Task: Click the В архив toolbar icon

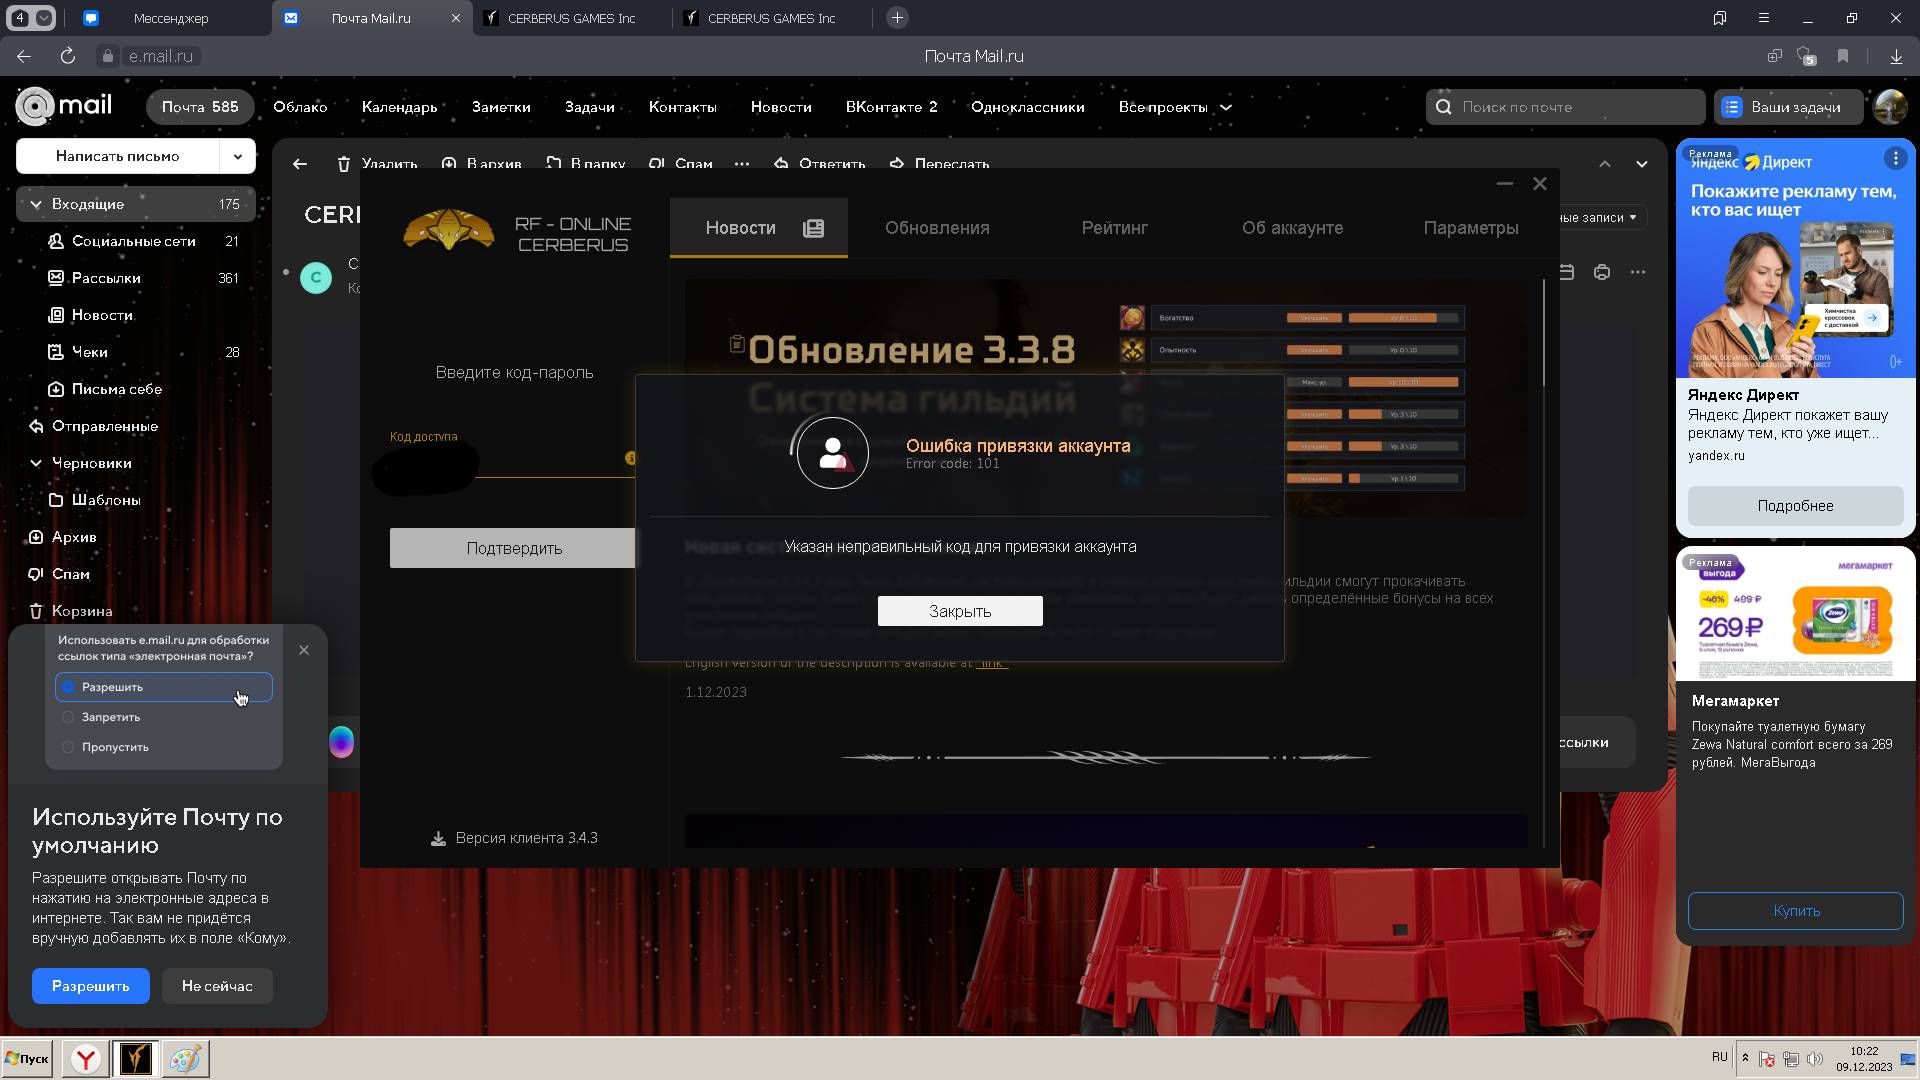Action: (x=449, y=164)
